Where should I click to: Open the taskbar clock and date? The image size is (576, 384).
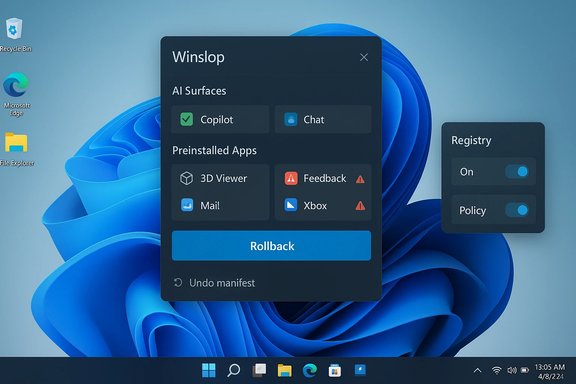click(550, 372)
